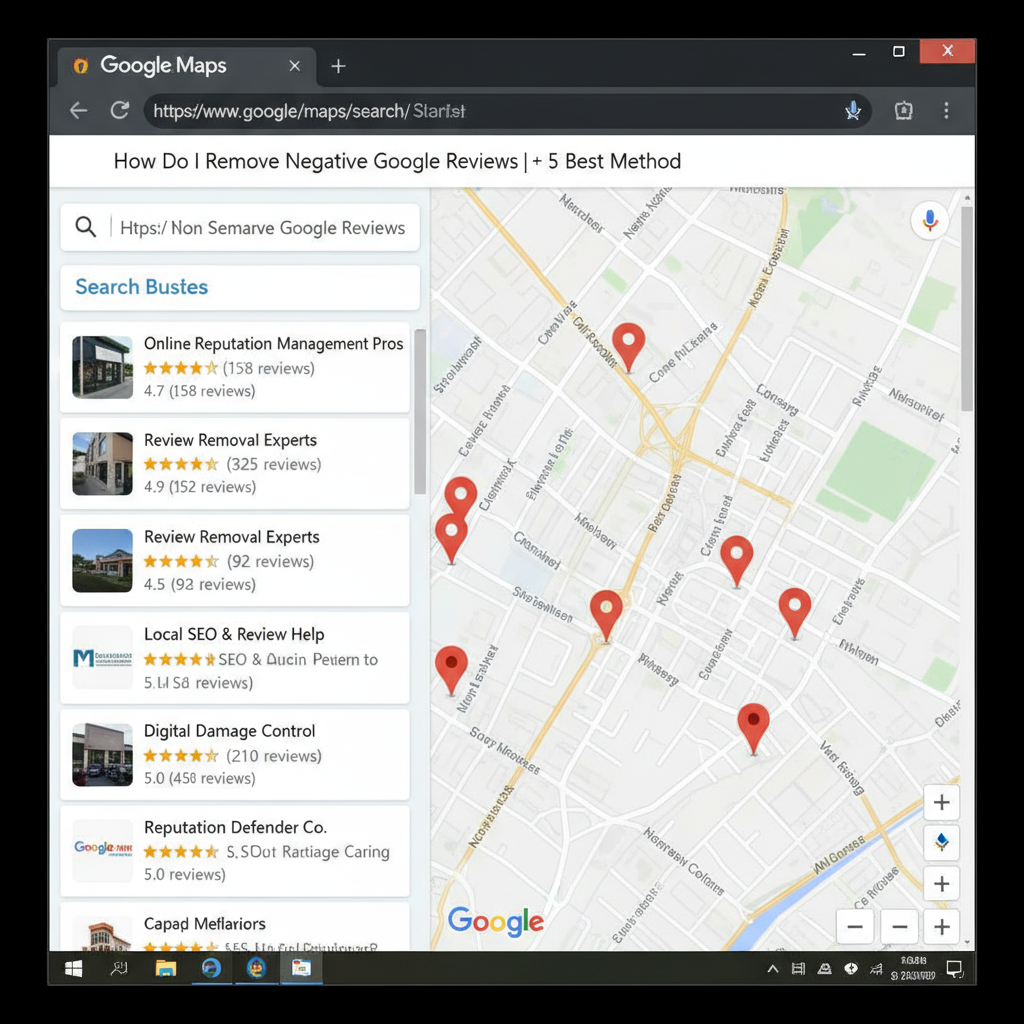Open the notifications icon in the taskbar

(x=954, y=969)
